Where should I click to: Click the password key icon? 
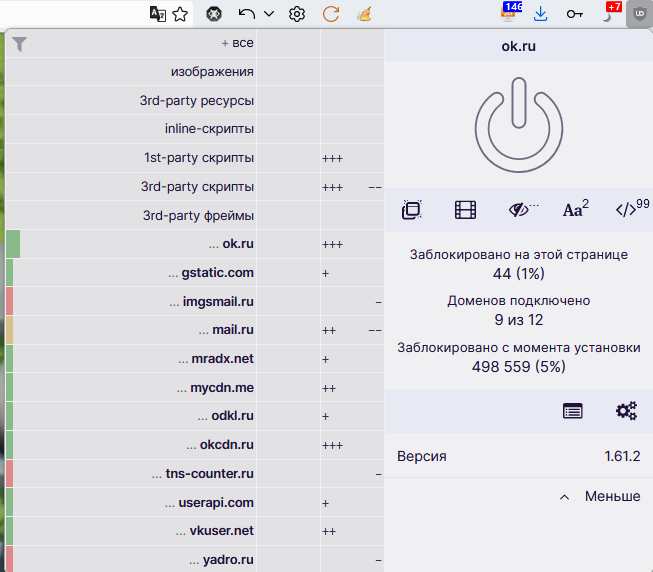[x=574, y=14]
